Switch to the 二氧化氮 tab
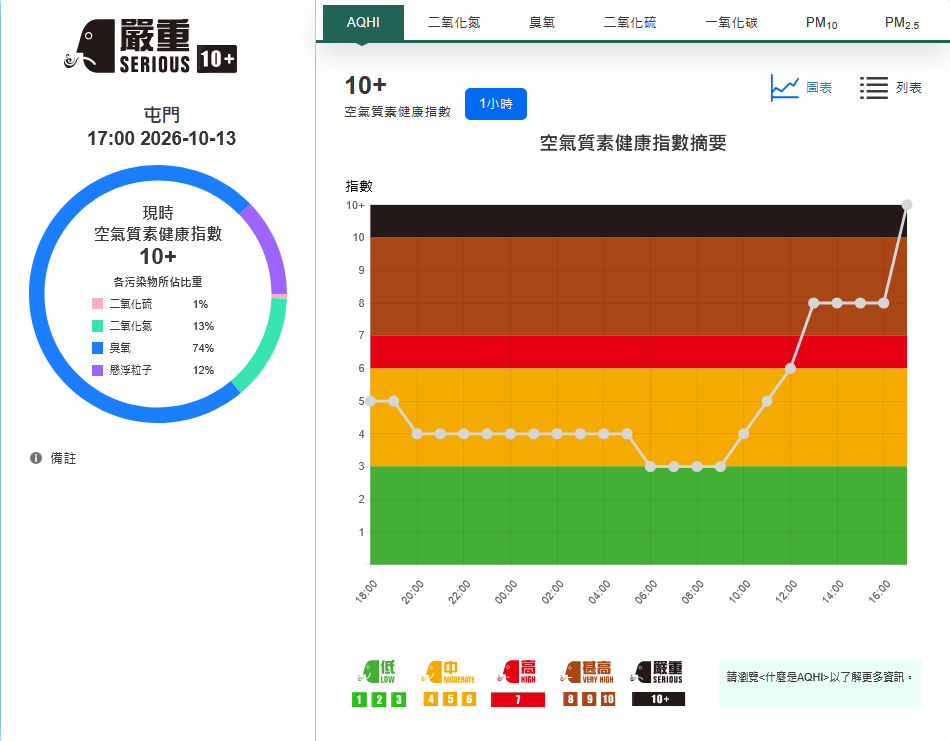Image resolution: width=950 pixels, height=741 pixels. coord(454,22)
